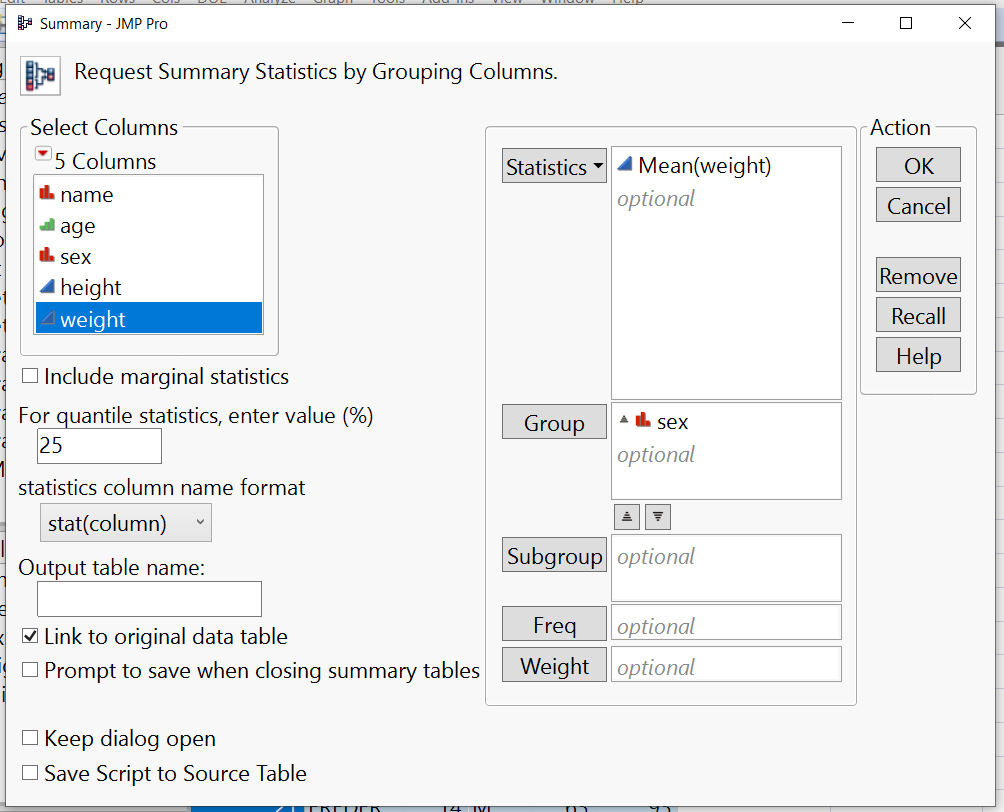
Task: Click Help in the Action panel
Action: pos(917,354)
